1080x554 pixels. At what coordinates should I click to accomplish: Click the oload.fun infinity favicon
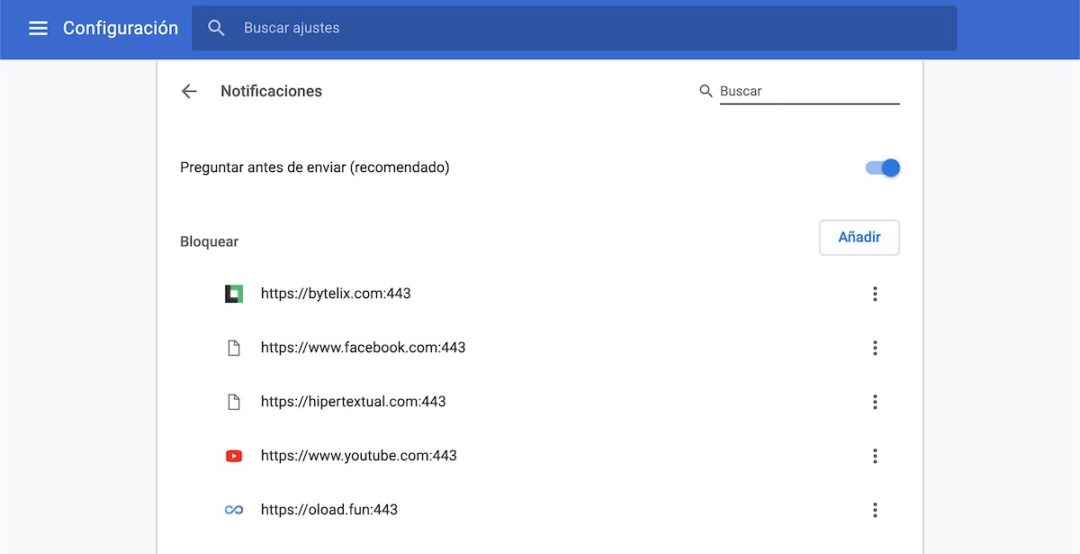click(234, 510)
